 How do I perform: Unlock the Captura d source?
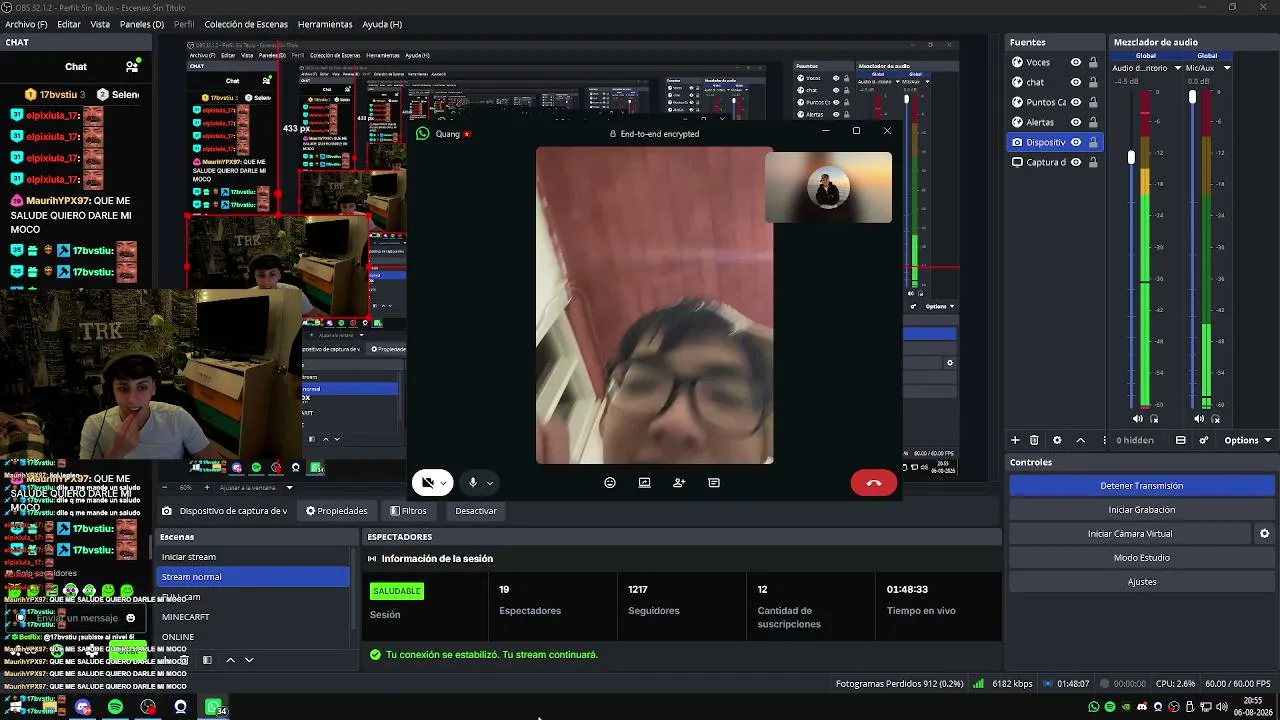pos(1093,162)
